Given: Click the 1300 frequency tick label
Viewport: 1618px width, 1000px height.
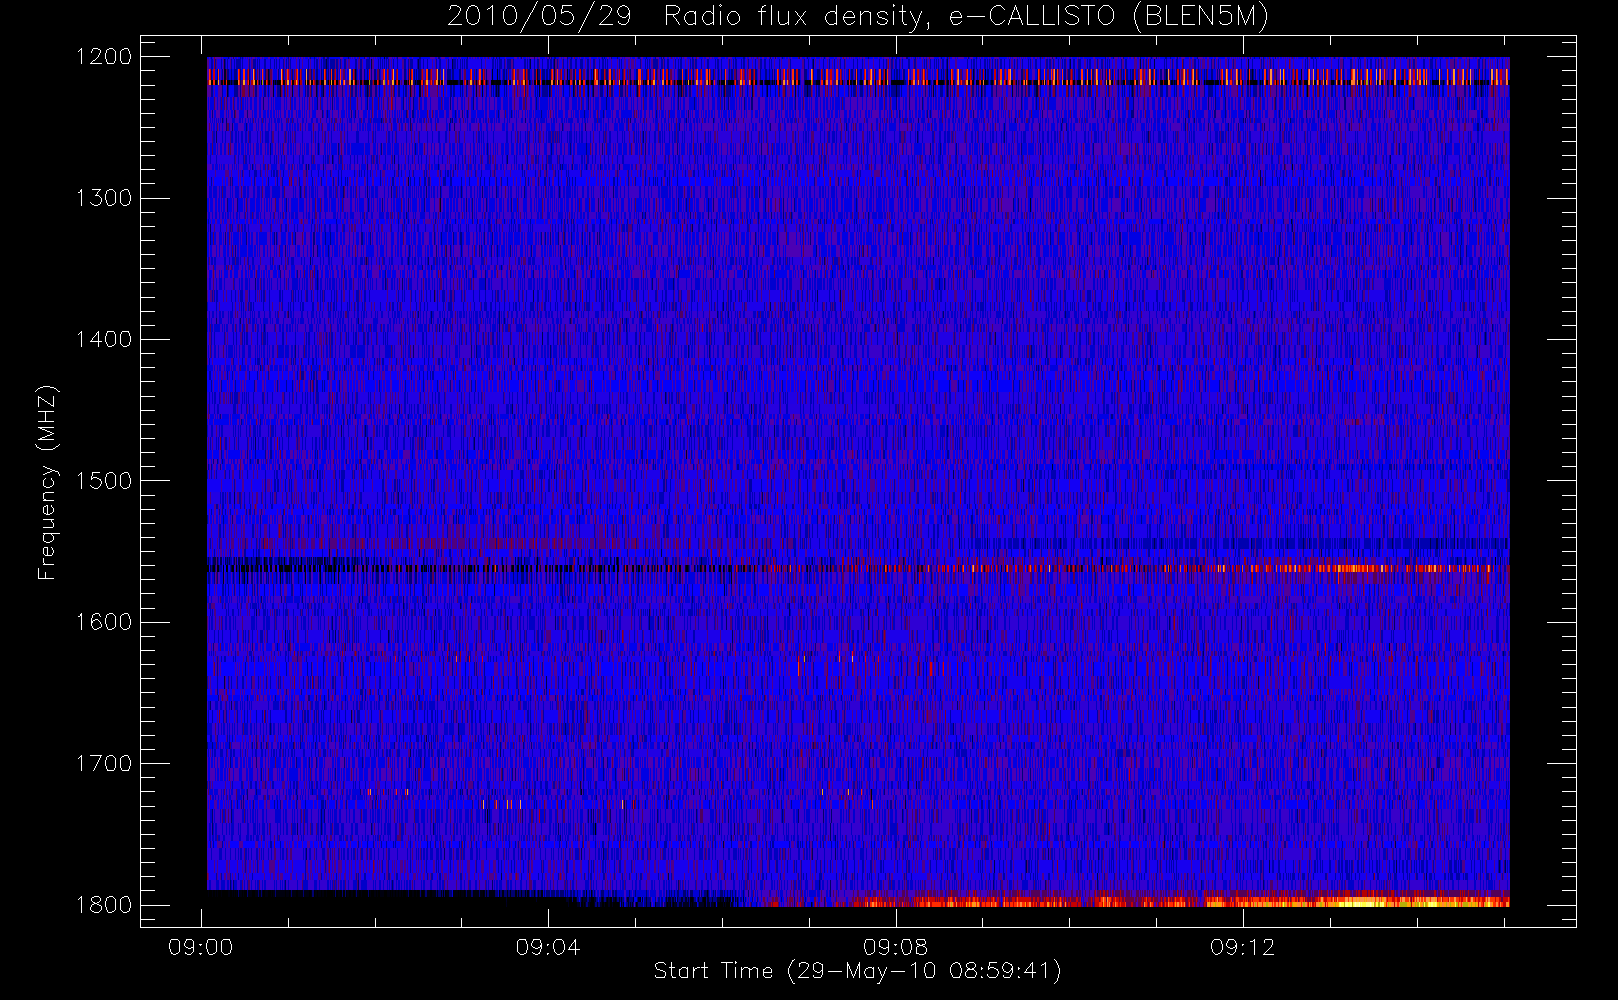Looking at the screenshot, I should click(105, 198).
